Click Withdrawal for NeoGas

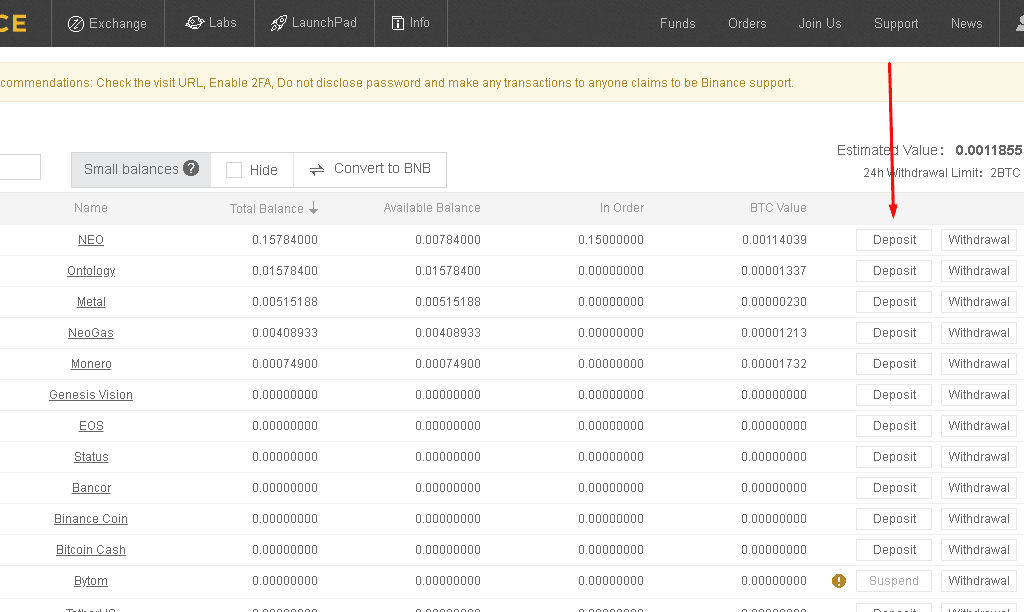click(978, 333)
